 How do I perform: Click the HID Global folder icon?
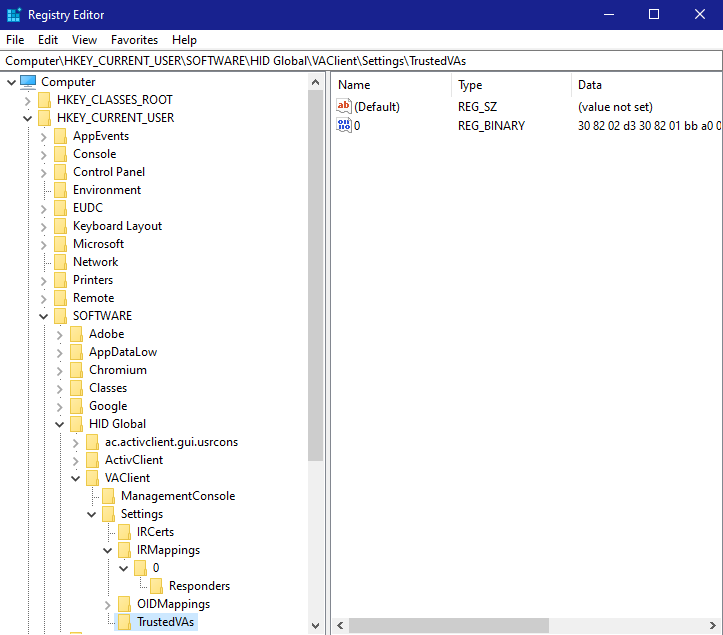click(x=76, y=424)
